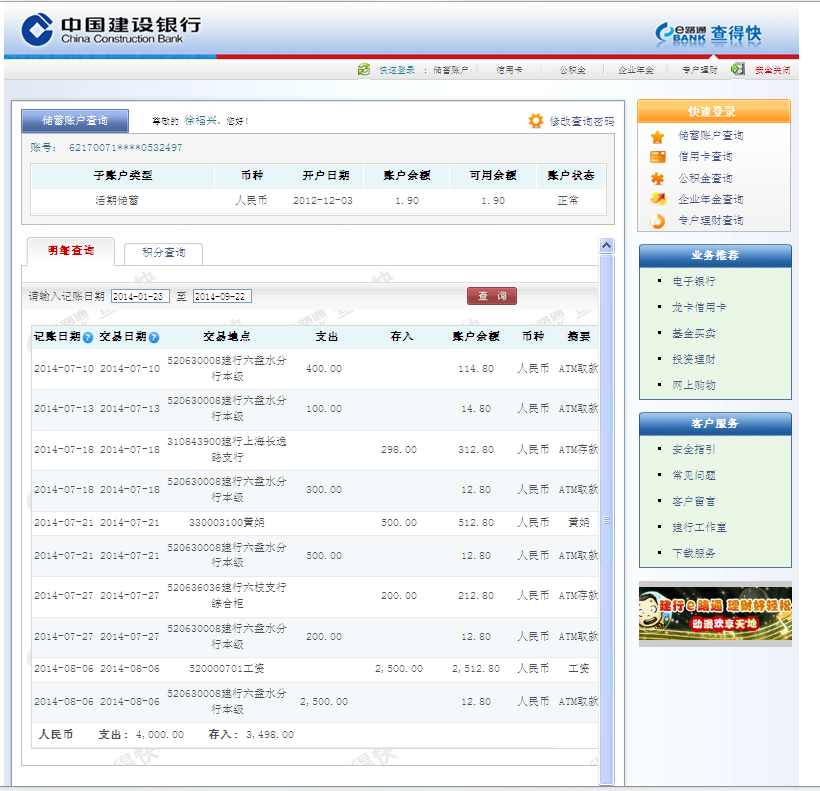Click help icon next to 记账日期 header
This screenshot has width=820, height=791.
pyautogui.click(x=88, y=337)
